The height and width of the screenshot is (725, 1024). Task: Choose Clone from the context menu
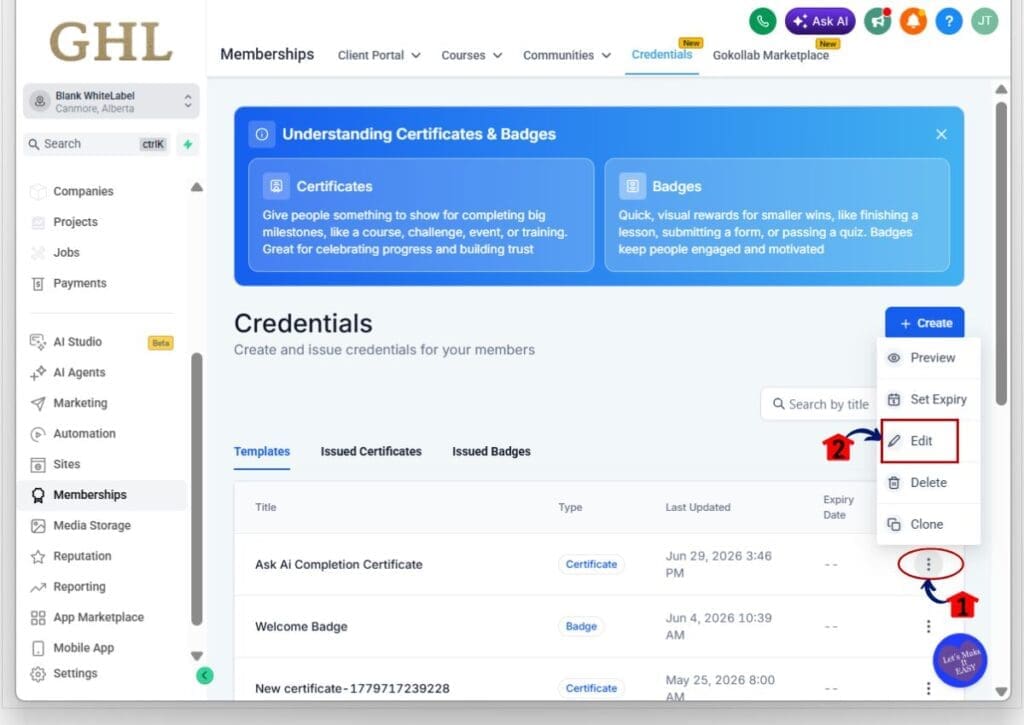[928, 524]
